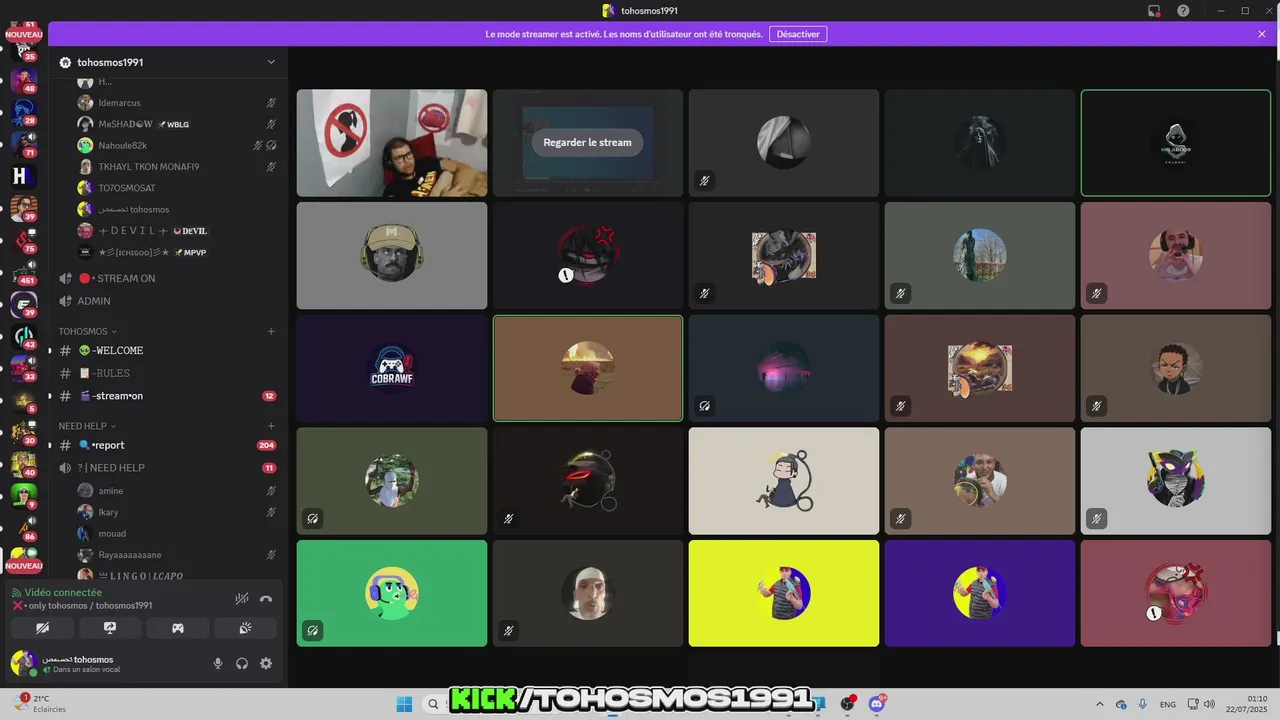Image resolution: width=1280 pixels, height=720 pixels.
Task: Select user Nahoule82k in voice list
Action: (177, 145)
